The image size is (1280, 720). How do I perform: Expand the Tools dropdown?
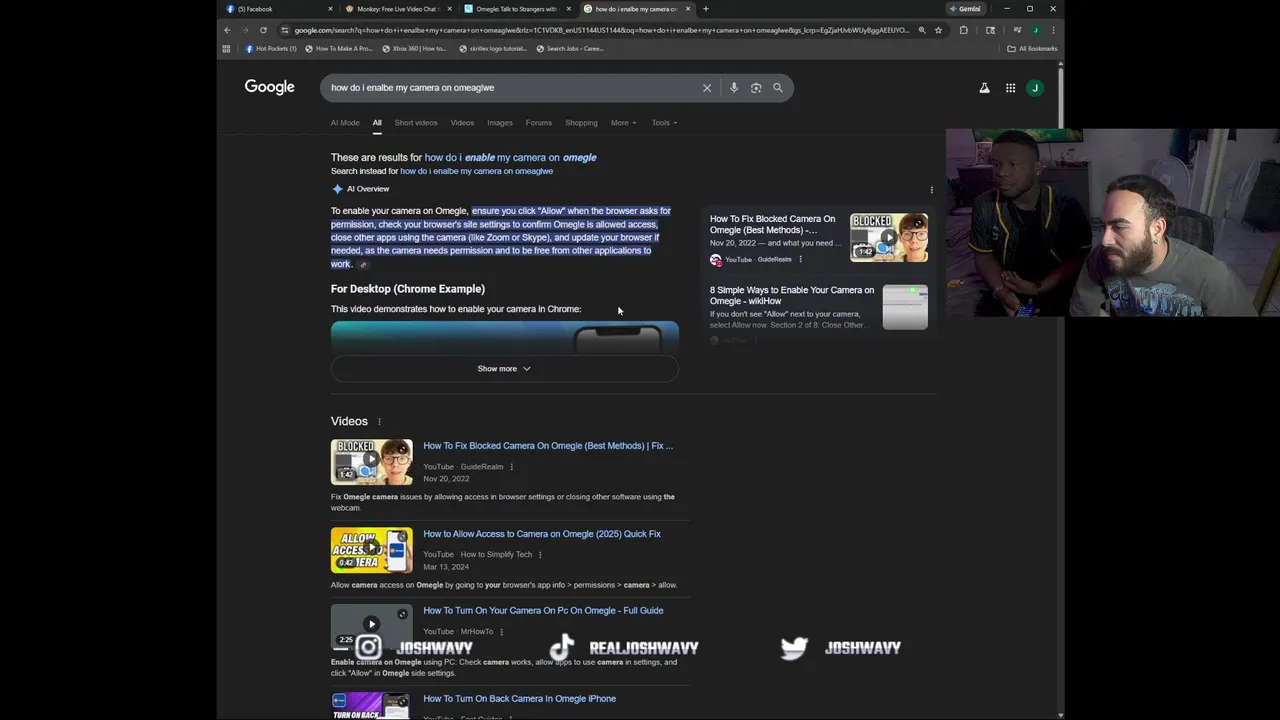point(665,123)
